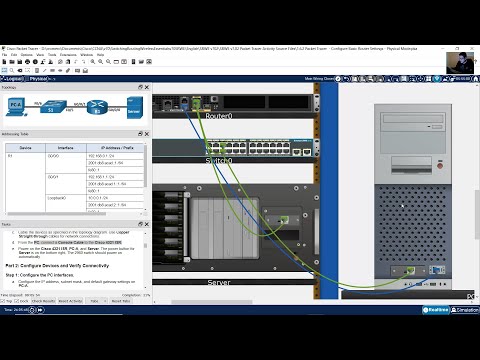
Task: Click the S1 switch in topology diagram
Action: [x=53, y=107]
